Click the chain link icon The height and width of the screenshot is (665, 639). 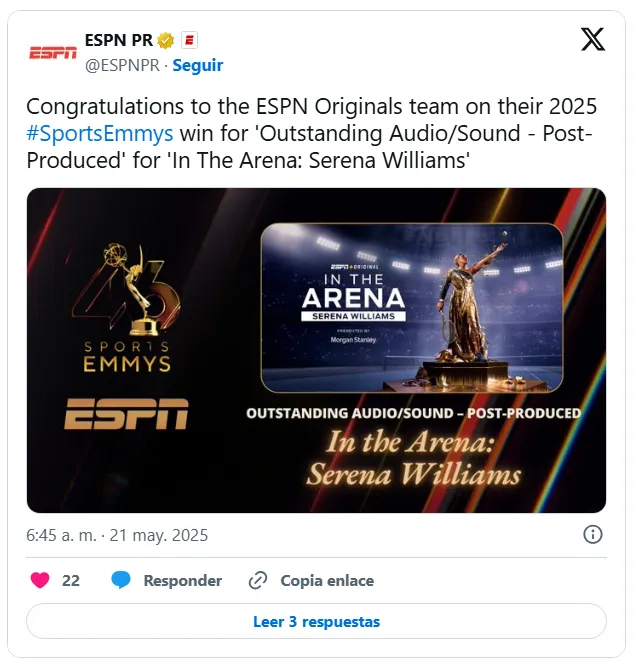257,580
